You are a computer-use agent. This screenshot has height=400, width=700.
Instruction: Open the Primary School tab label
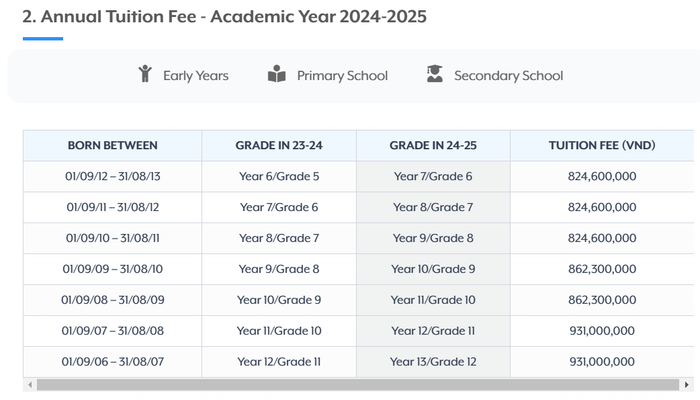tap(342, 75)
